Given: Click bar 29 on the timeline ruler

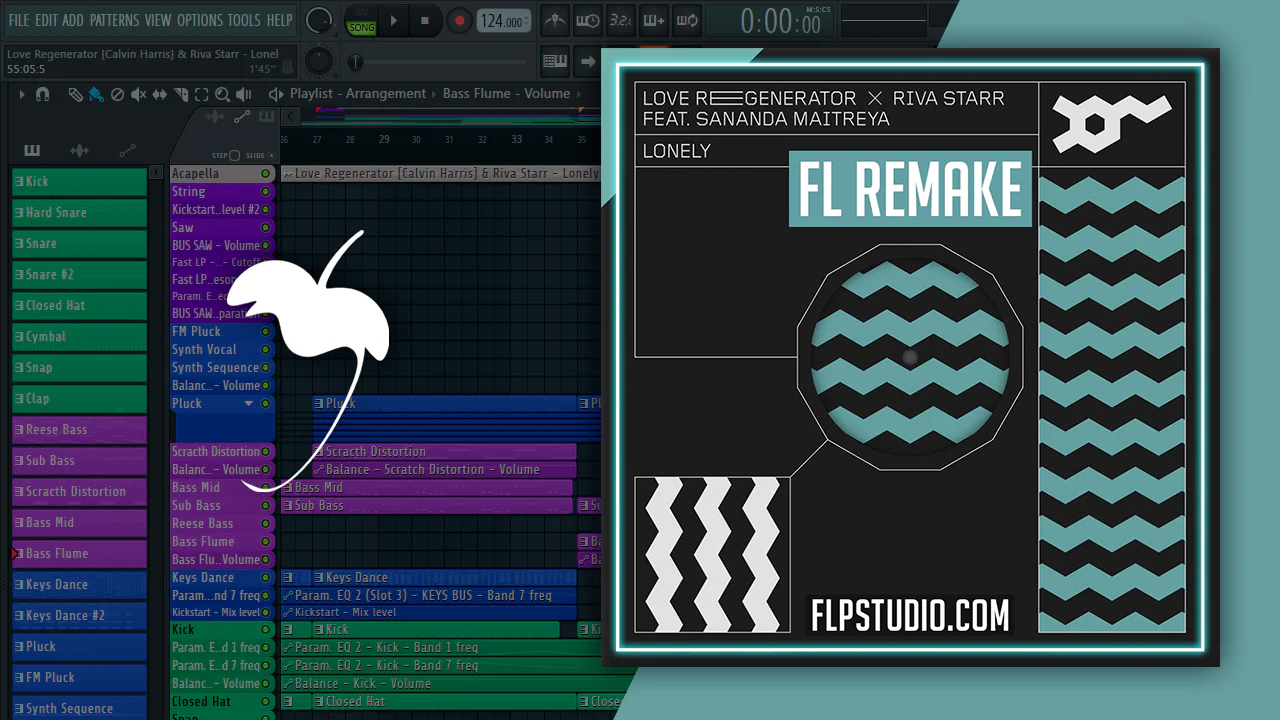Looking at the screenshot, I should [x=384, y=140].
